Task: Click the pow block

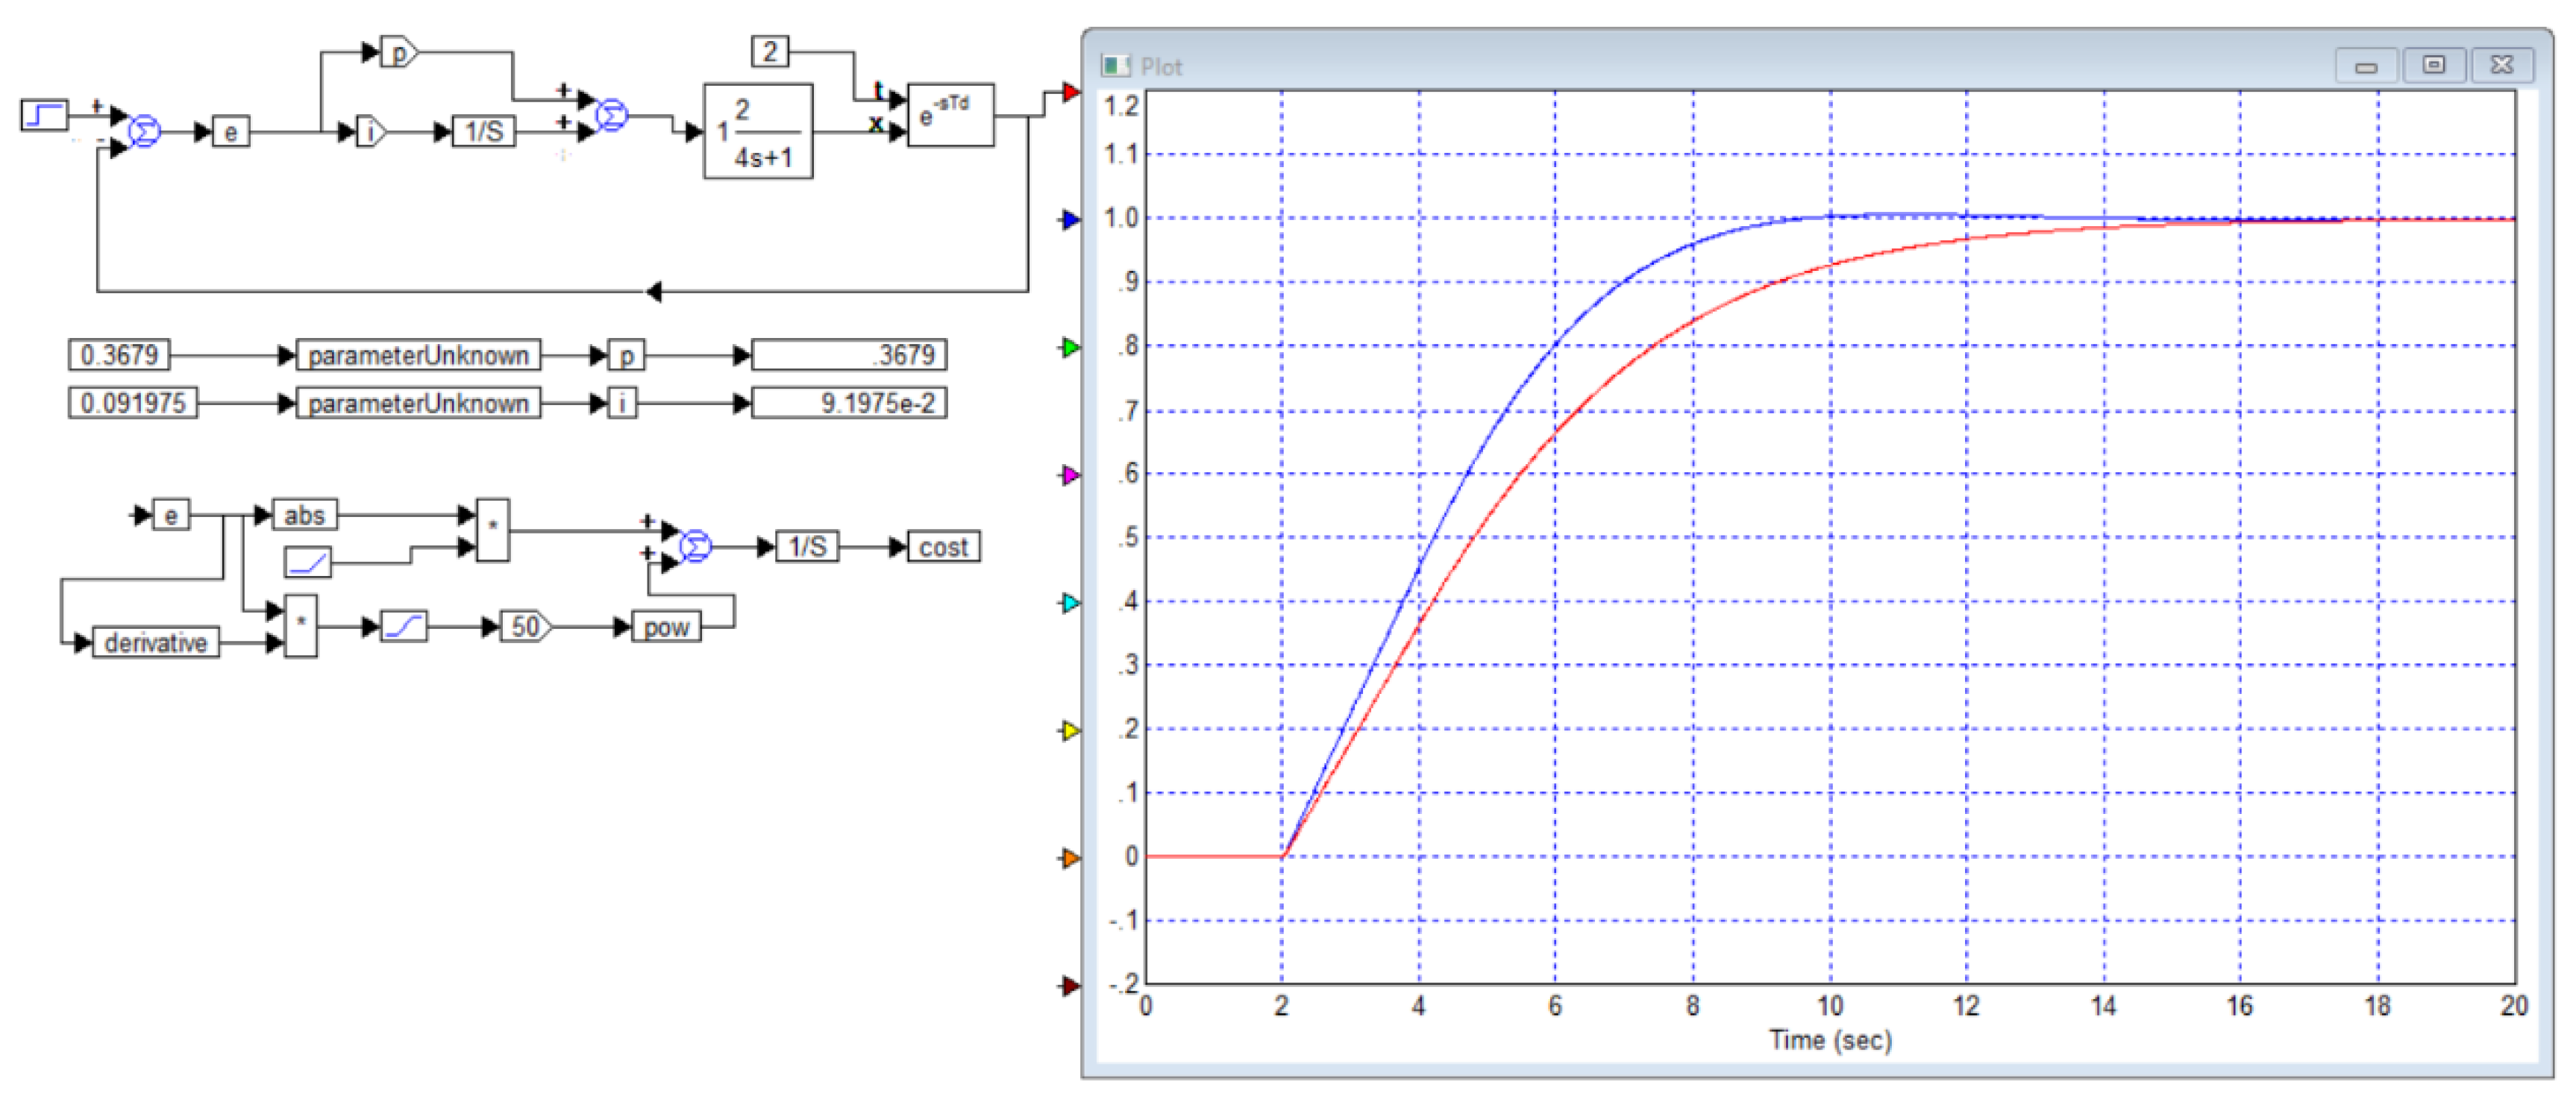Action: point(666,627)
